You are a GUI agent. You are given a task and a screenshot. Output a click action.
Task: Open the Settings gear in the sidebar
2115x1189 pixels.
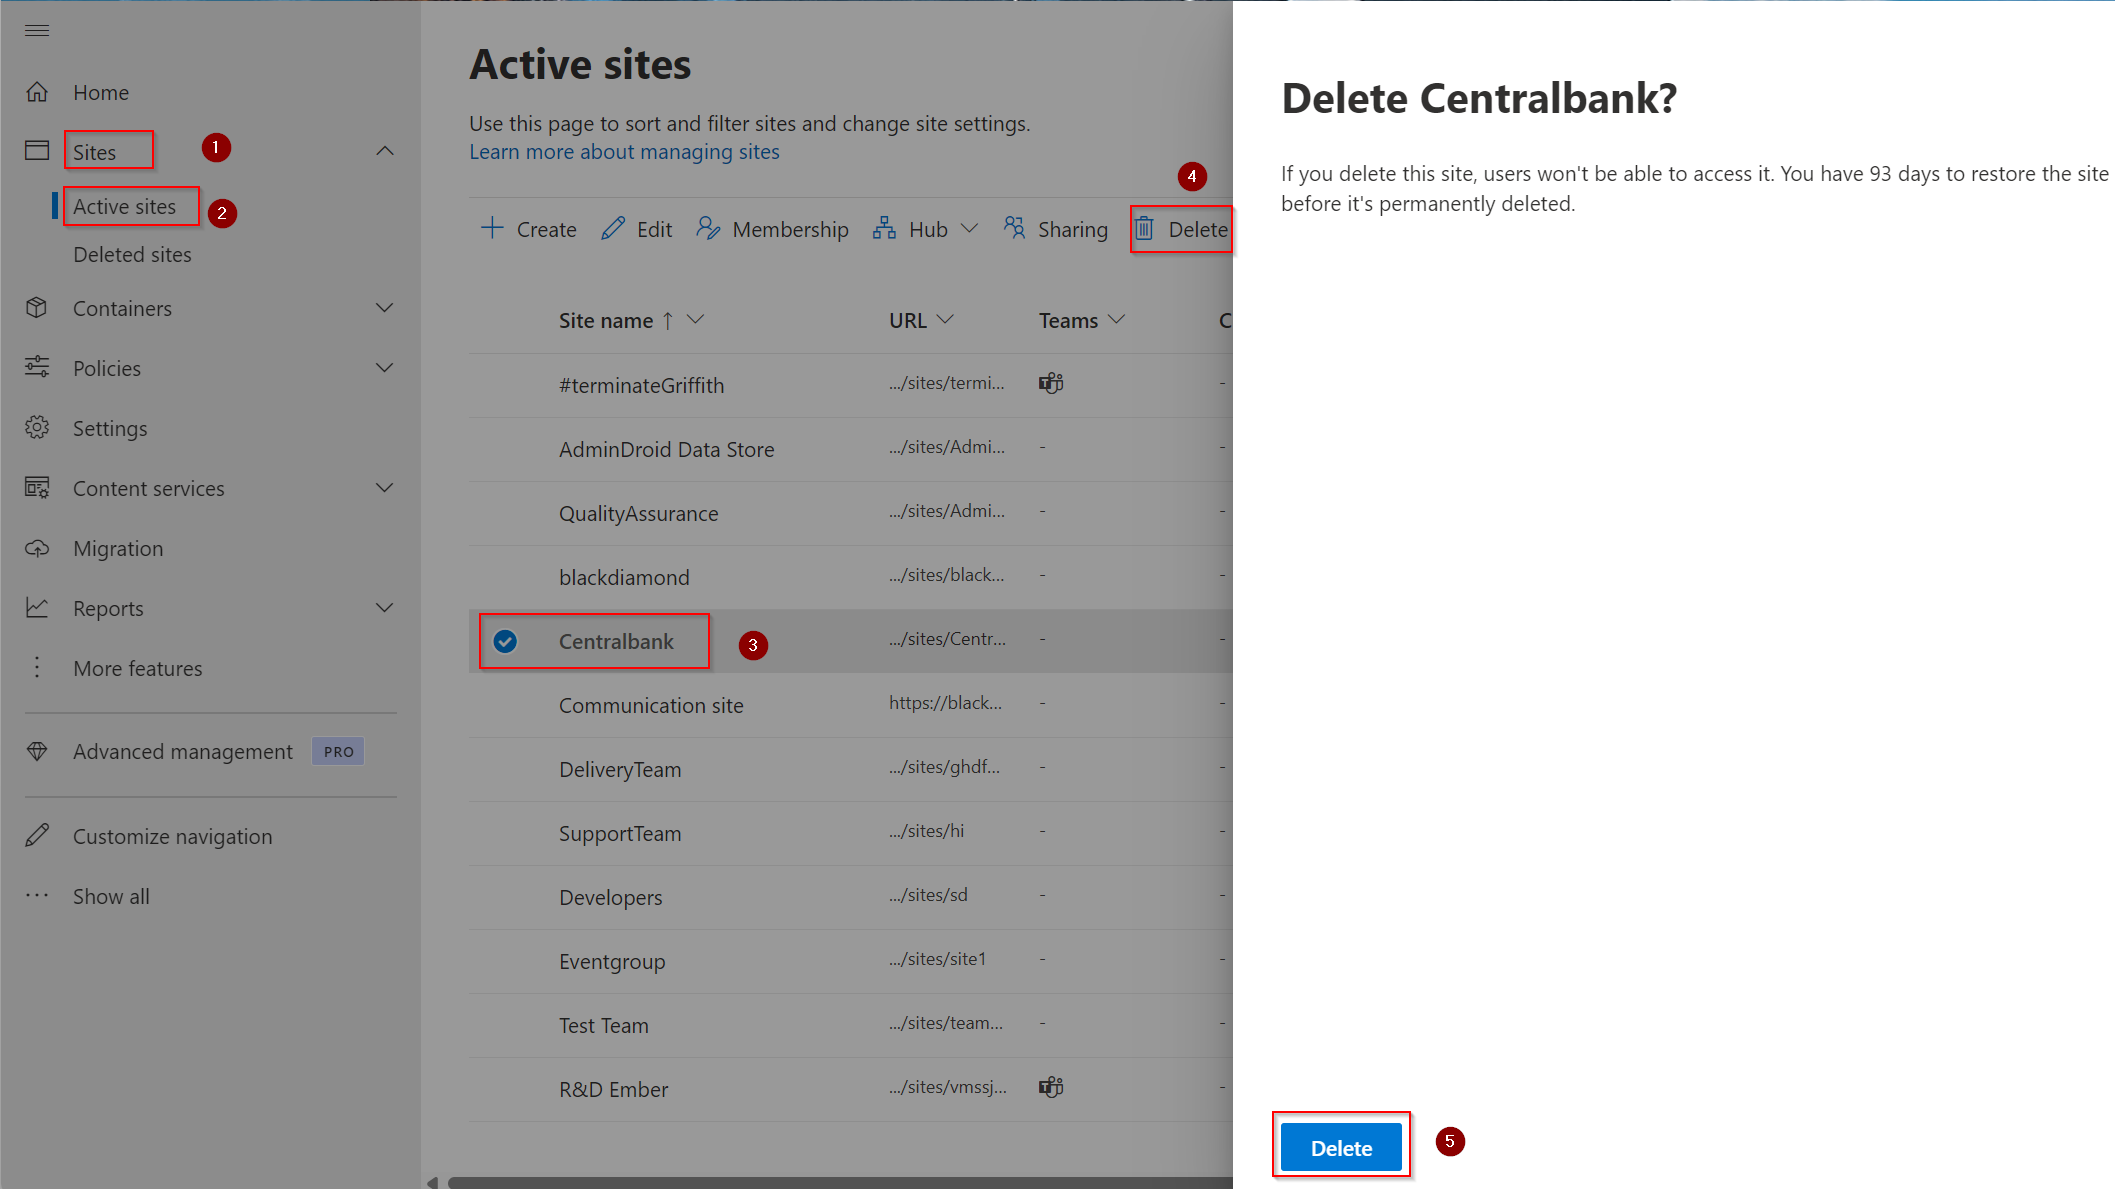(37, 428)
